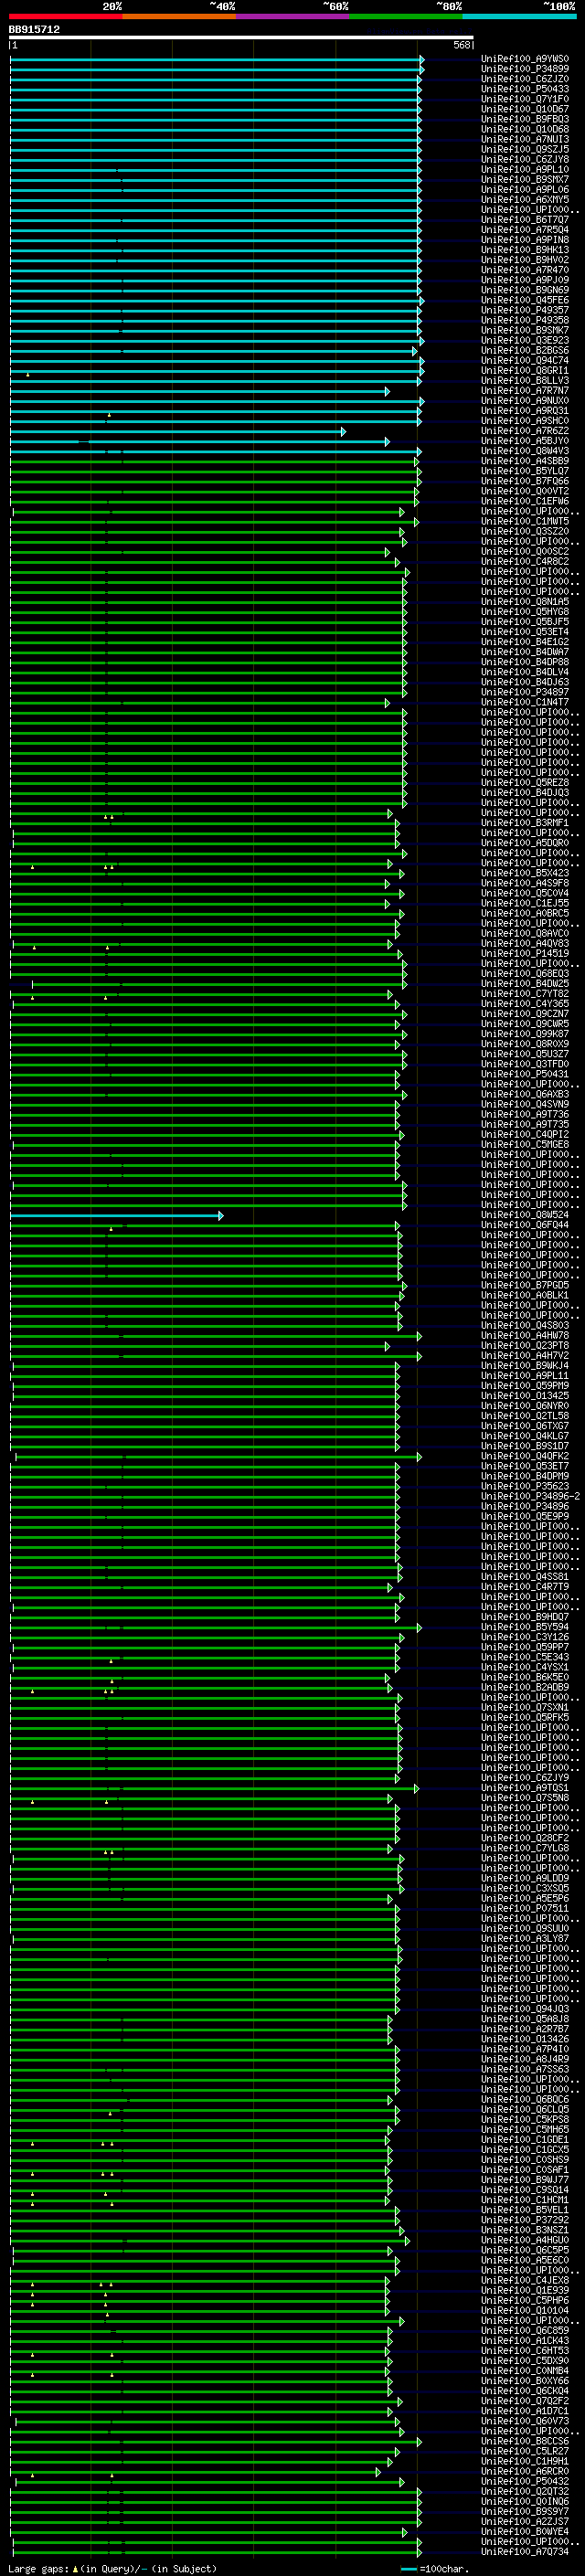Click the UniRef100_A4HGU0 hit label
585x2576 pixels.
tap(525, 2240)
